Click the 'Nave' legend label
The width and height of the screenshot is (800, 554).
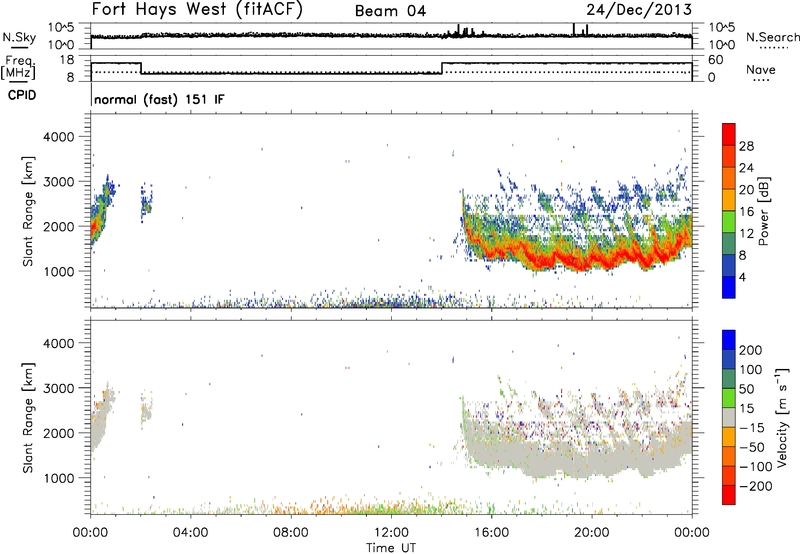pyautogui.click(x=761, y=69)
